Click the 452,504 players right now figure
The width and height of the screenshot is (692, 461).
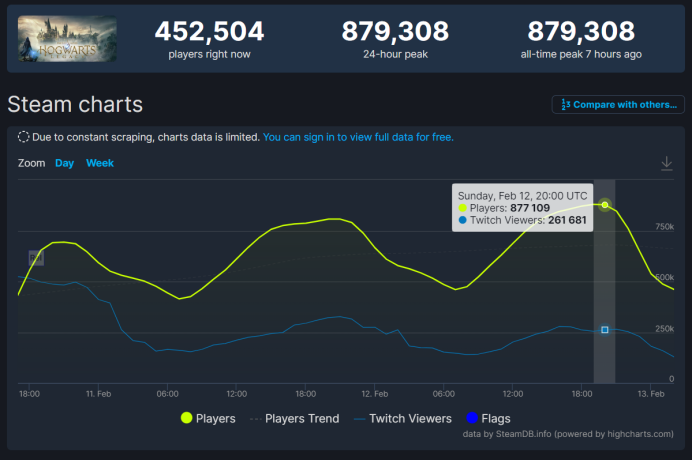tap(209, 31)
